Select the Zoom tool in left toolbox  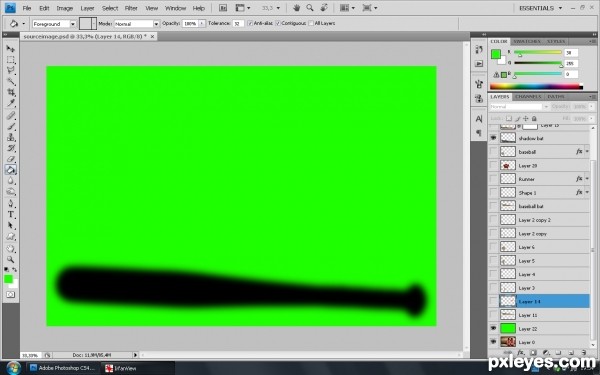click(x=11, y=259)
